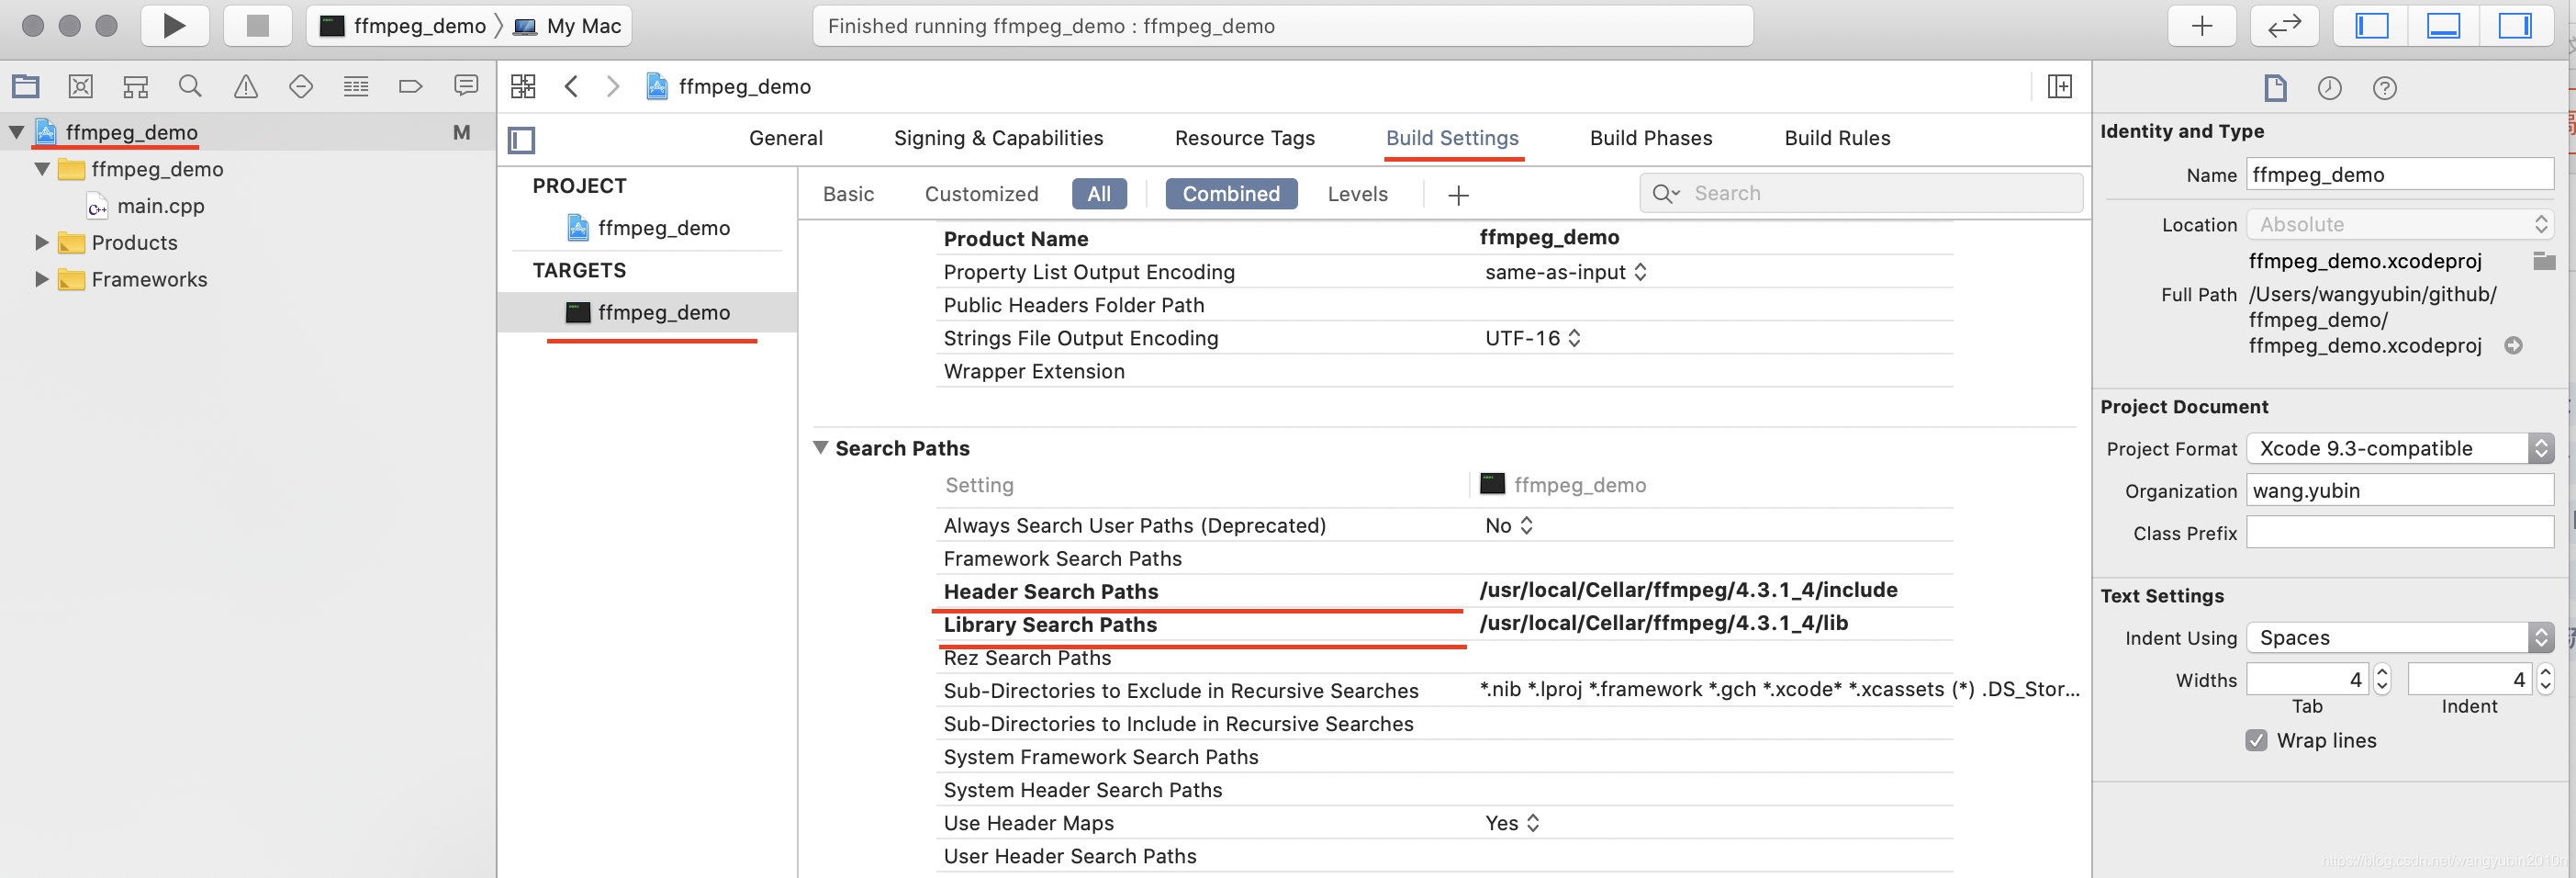Collapse the ffmpeg_demo project root
The height and width of the screenshot is (878, 2576).
click(x=17, y=132)
